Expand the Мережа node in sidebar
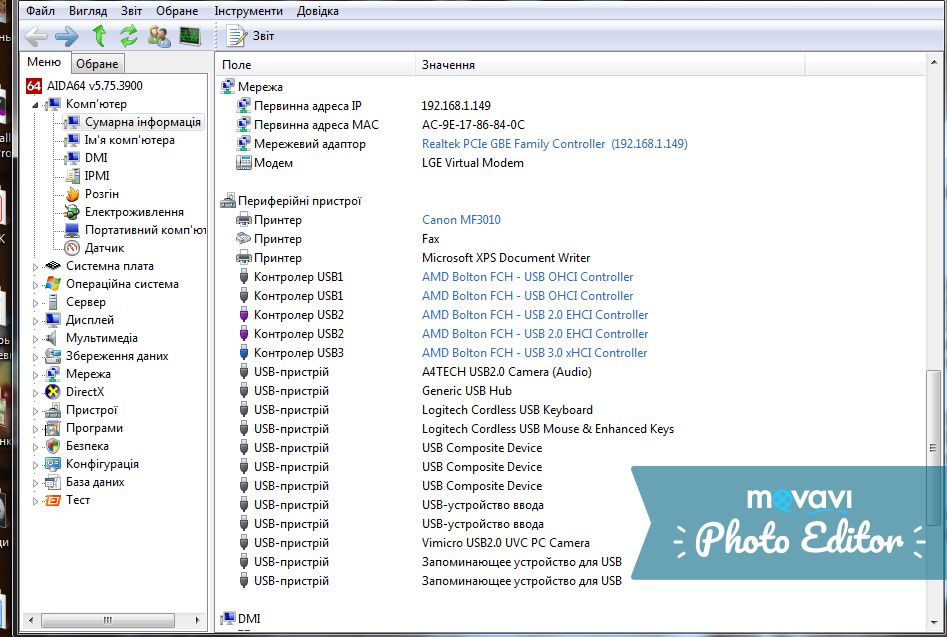947x637 pixels. pyautogui.click(x=35, y=375)
